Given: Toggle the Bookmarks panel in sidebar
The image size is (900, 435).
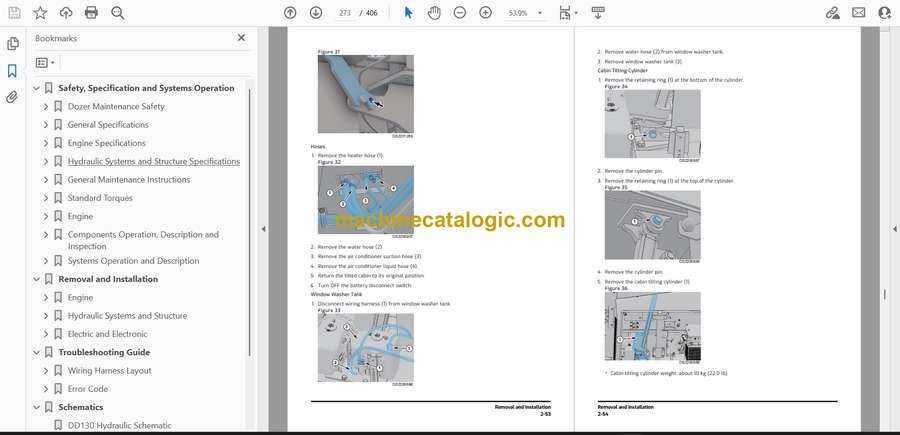Looking at the screenshot, I should [13, 71].
